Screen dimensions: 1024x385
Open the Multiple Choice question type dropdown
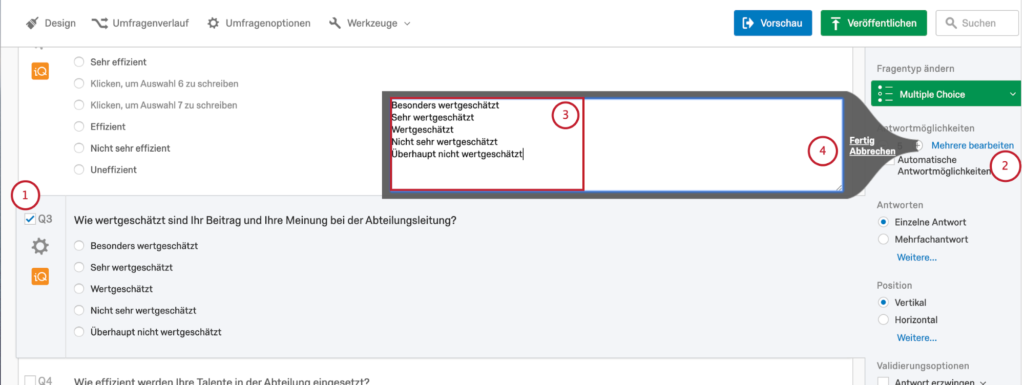tap(946, 95)
